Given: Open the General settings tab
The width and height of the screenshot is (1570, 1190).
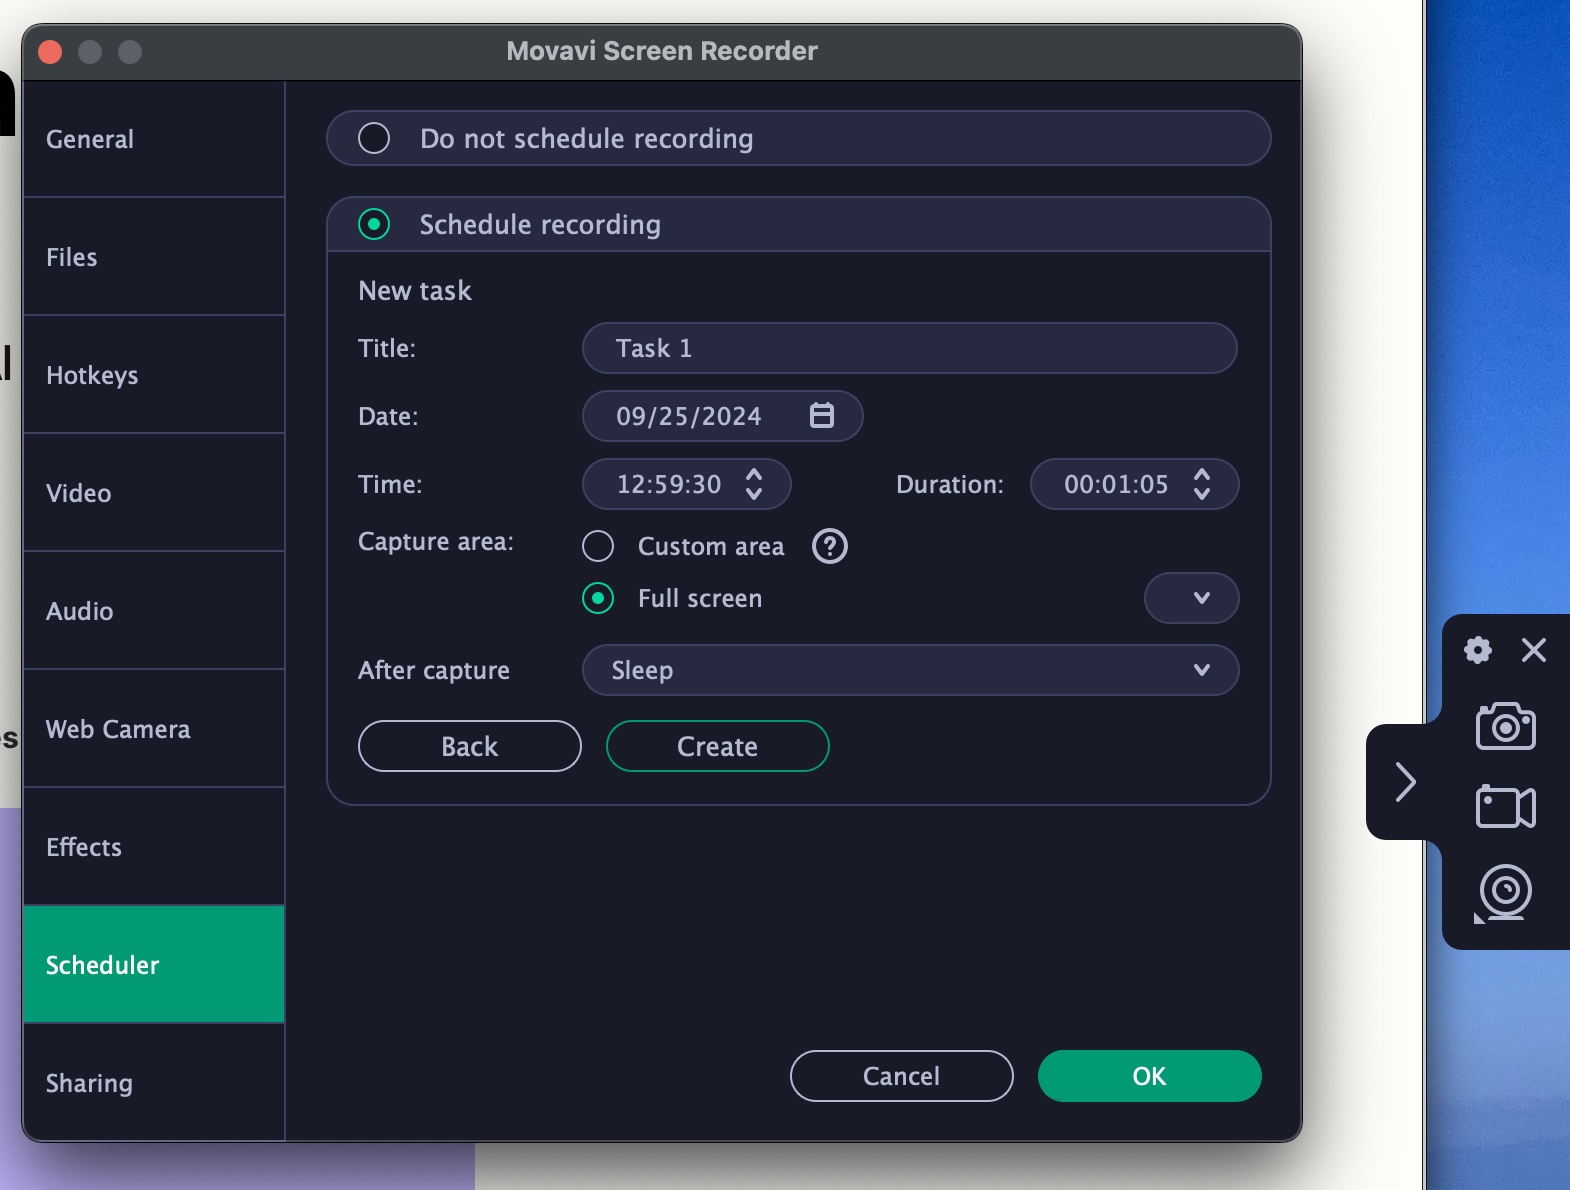Looking at the screenshot, I should pyautogui.click(x=154, y=139).
